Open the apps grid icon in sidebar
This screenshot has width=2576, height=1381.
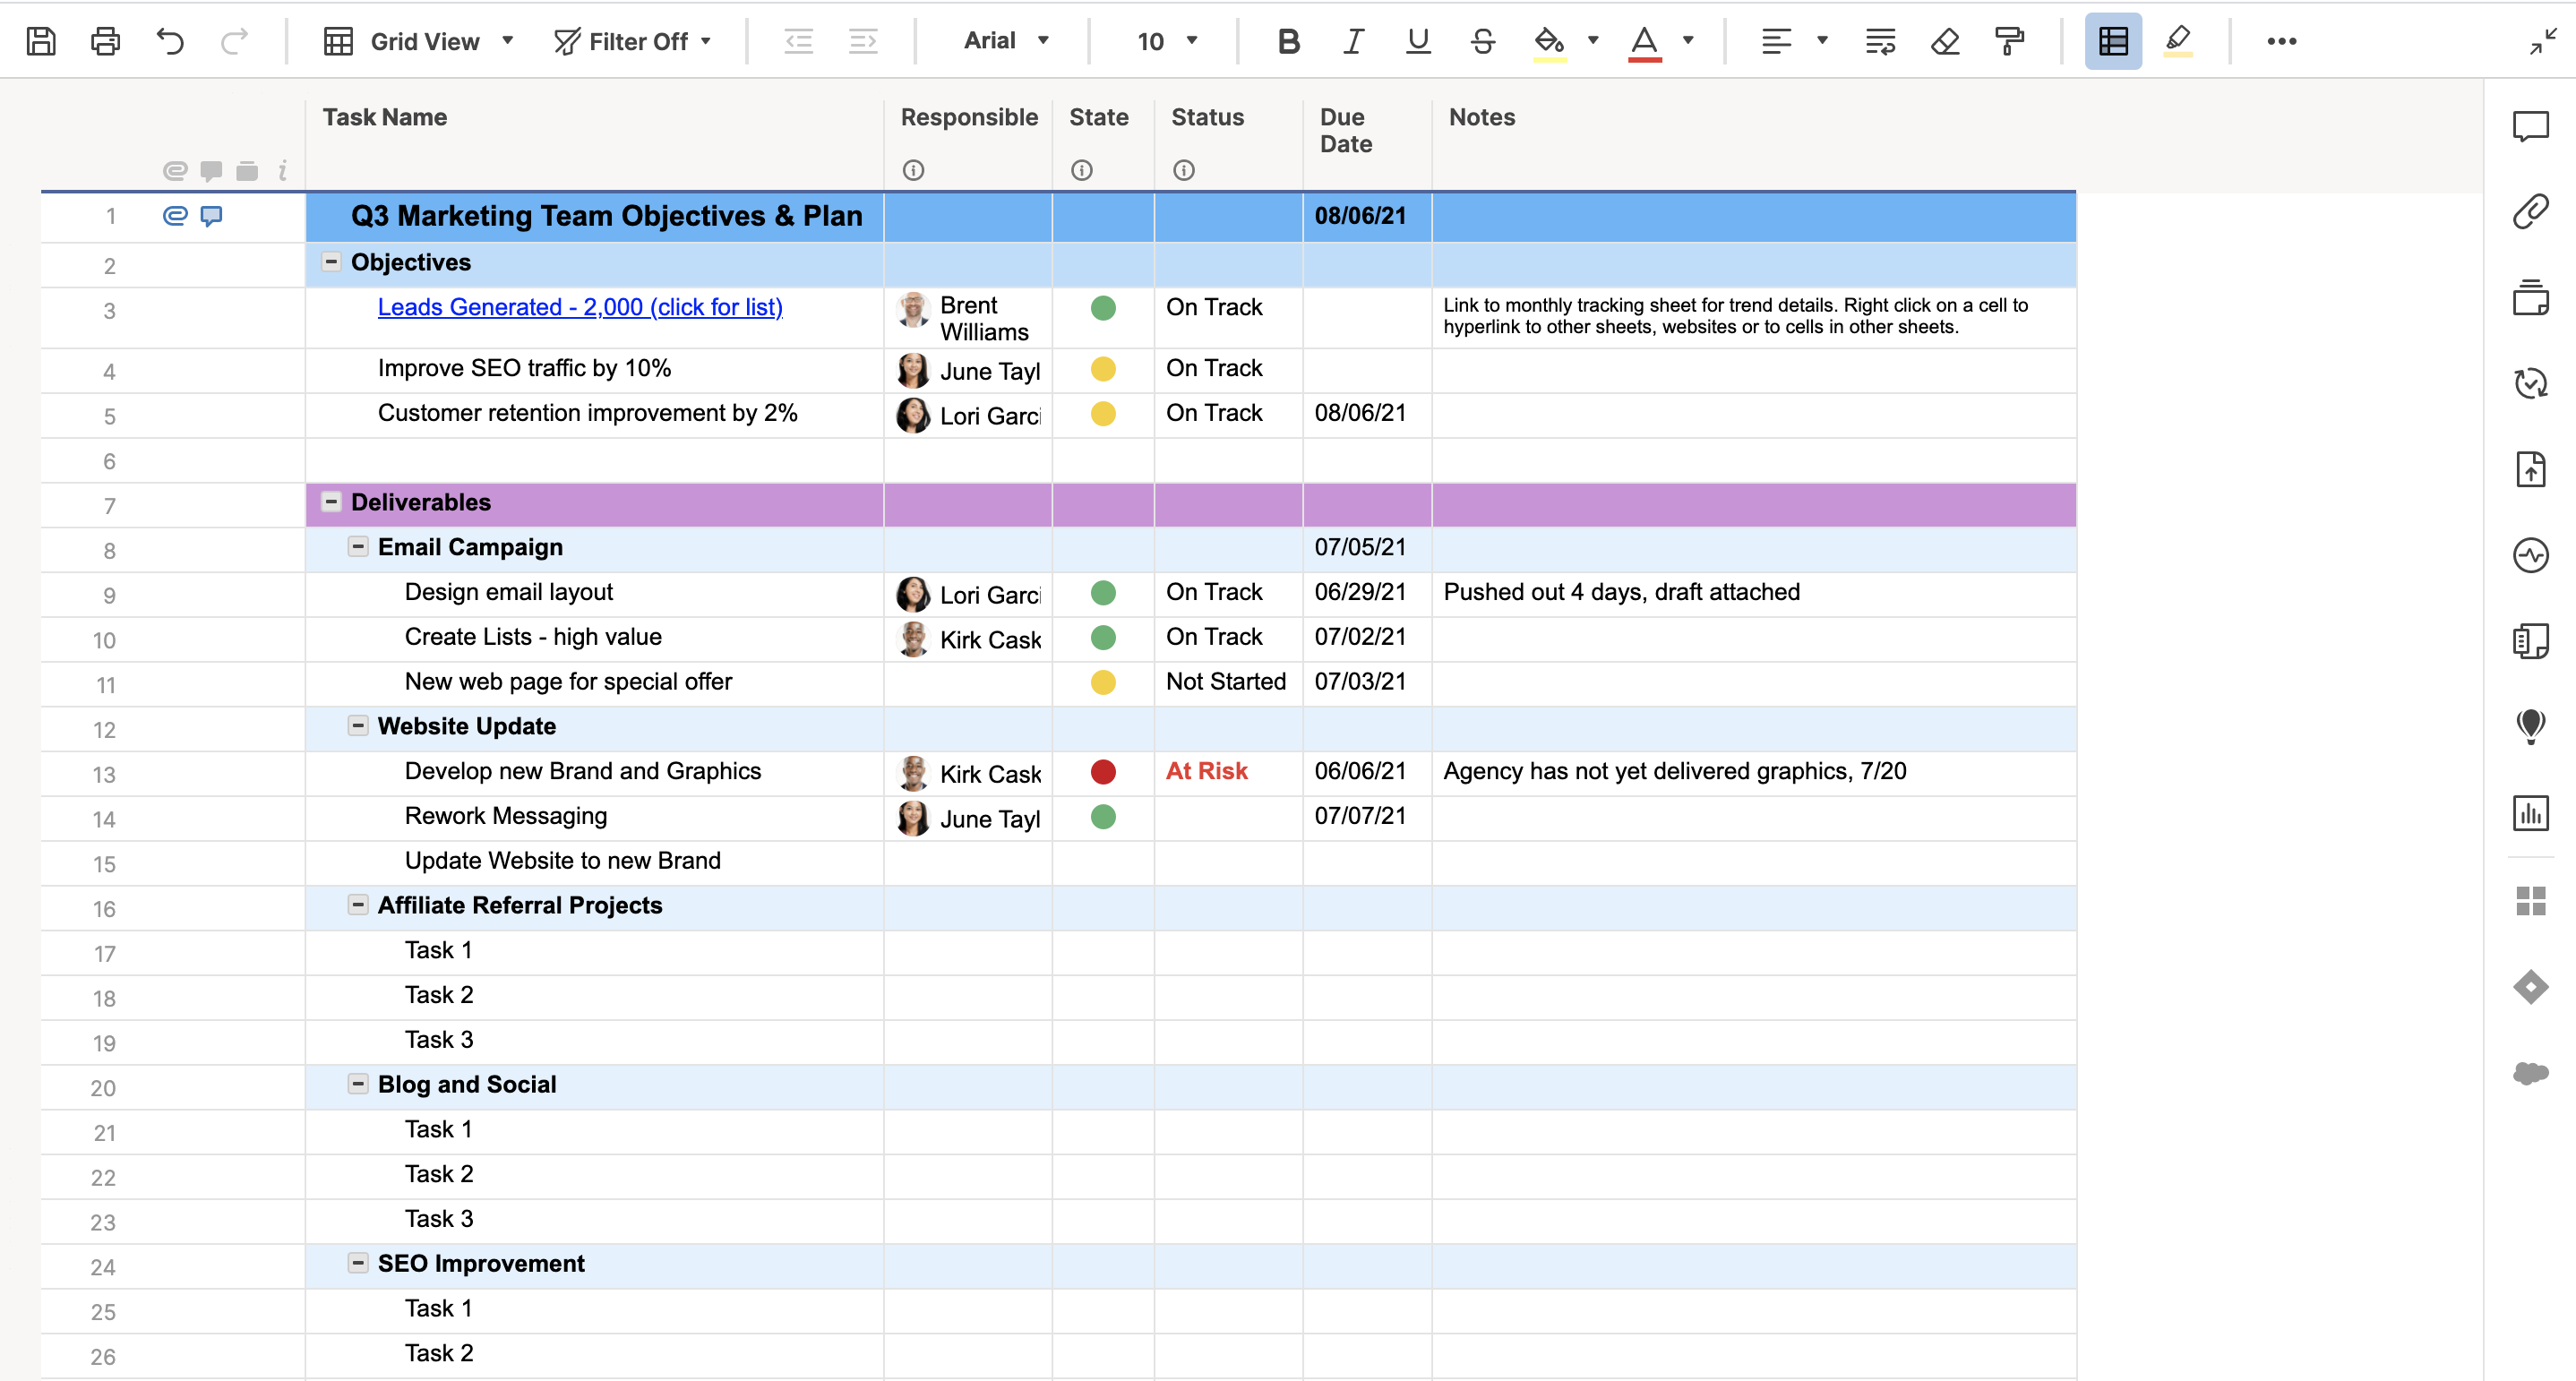pyautogui.click(x=2530, y=901)
